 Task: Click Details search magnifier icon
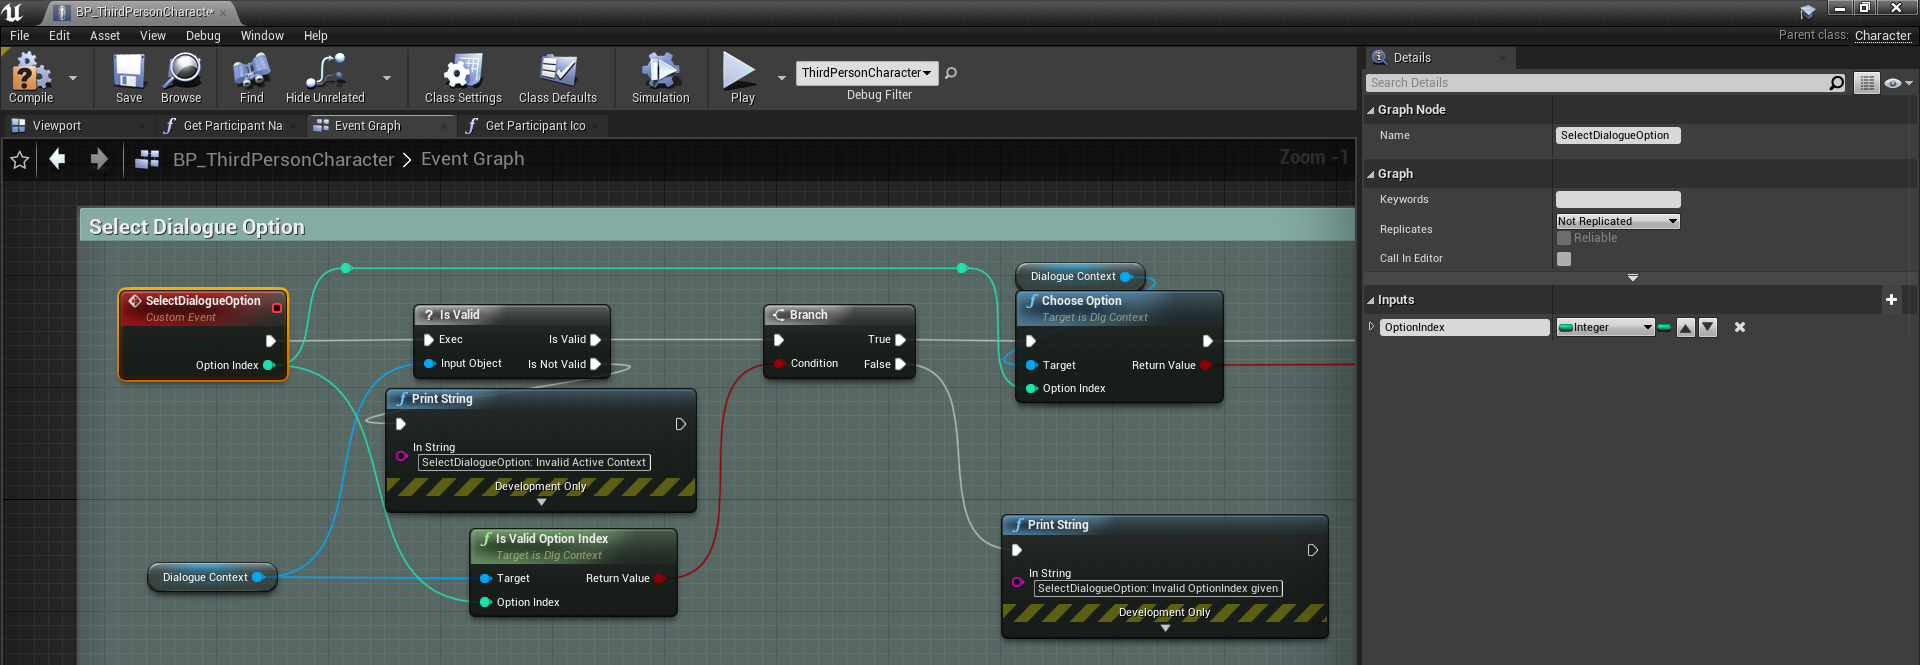[x=1837, y=83]
